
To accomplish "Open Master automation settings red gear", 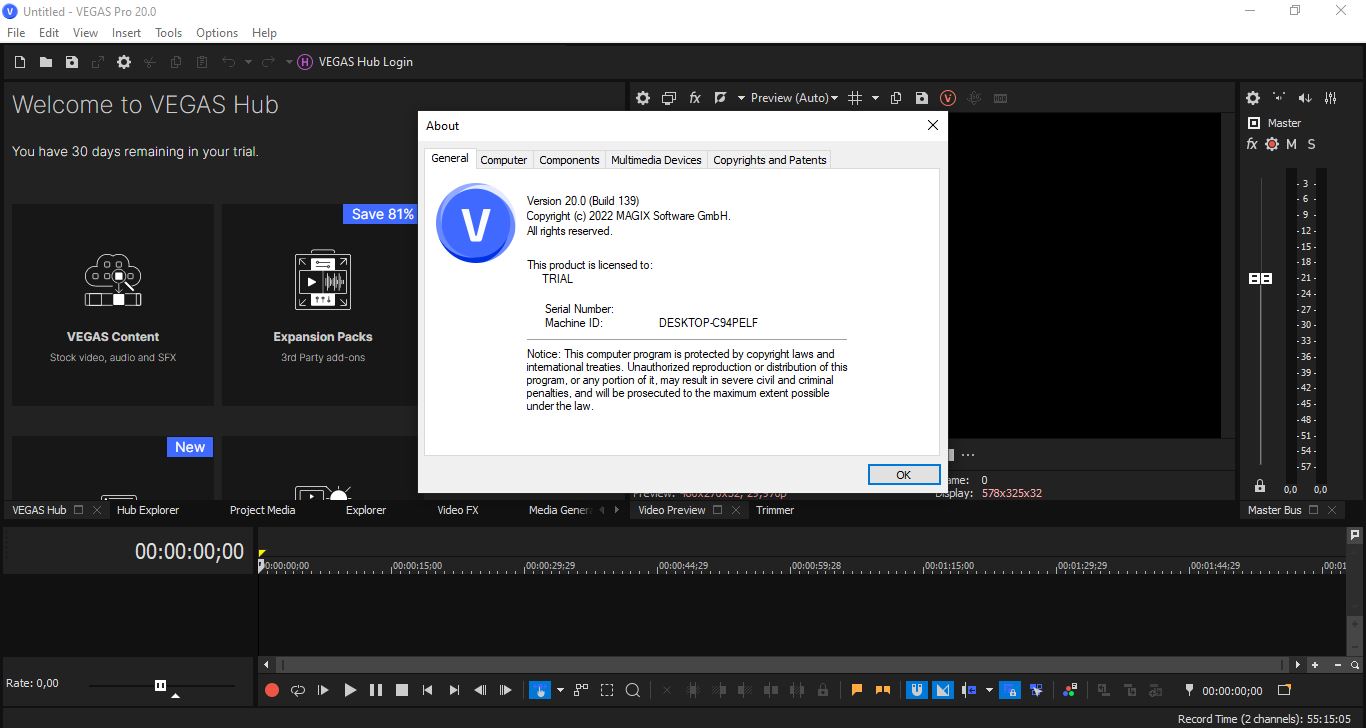I will click(1272, 144).
